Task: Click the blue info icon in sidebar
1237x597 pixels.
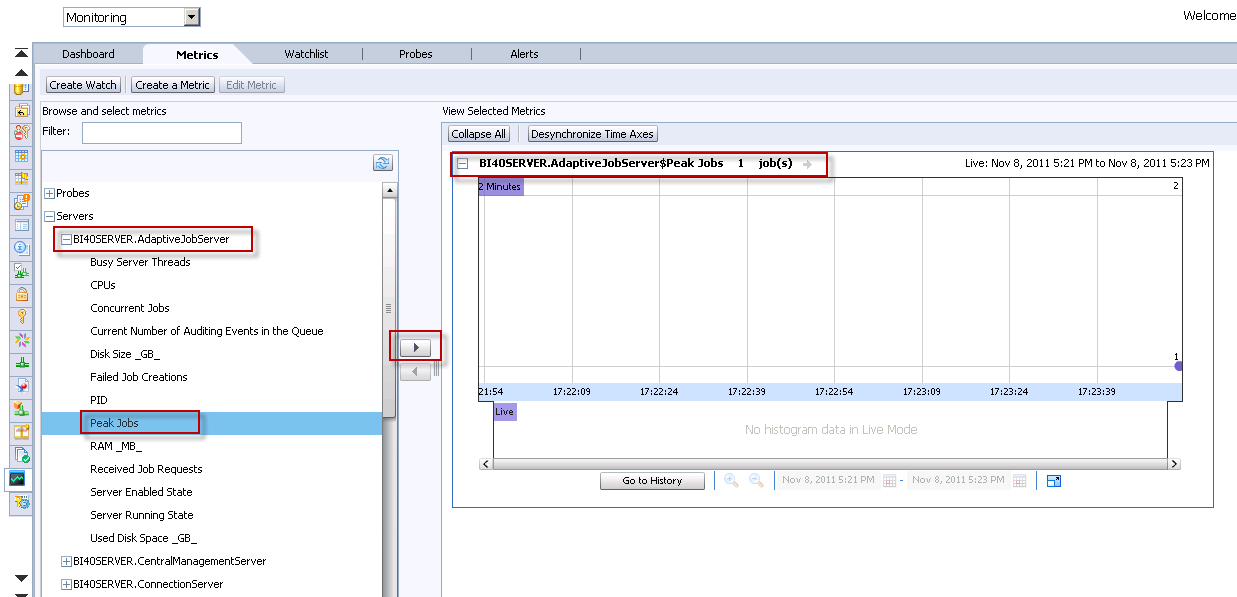Action: pos(21,247)
